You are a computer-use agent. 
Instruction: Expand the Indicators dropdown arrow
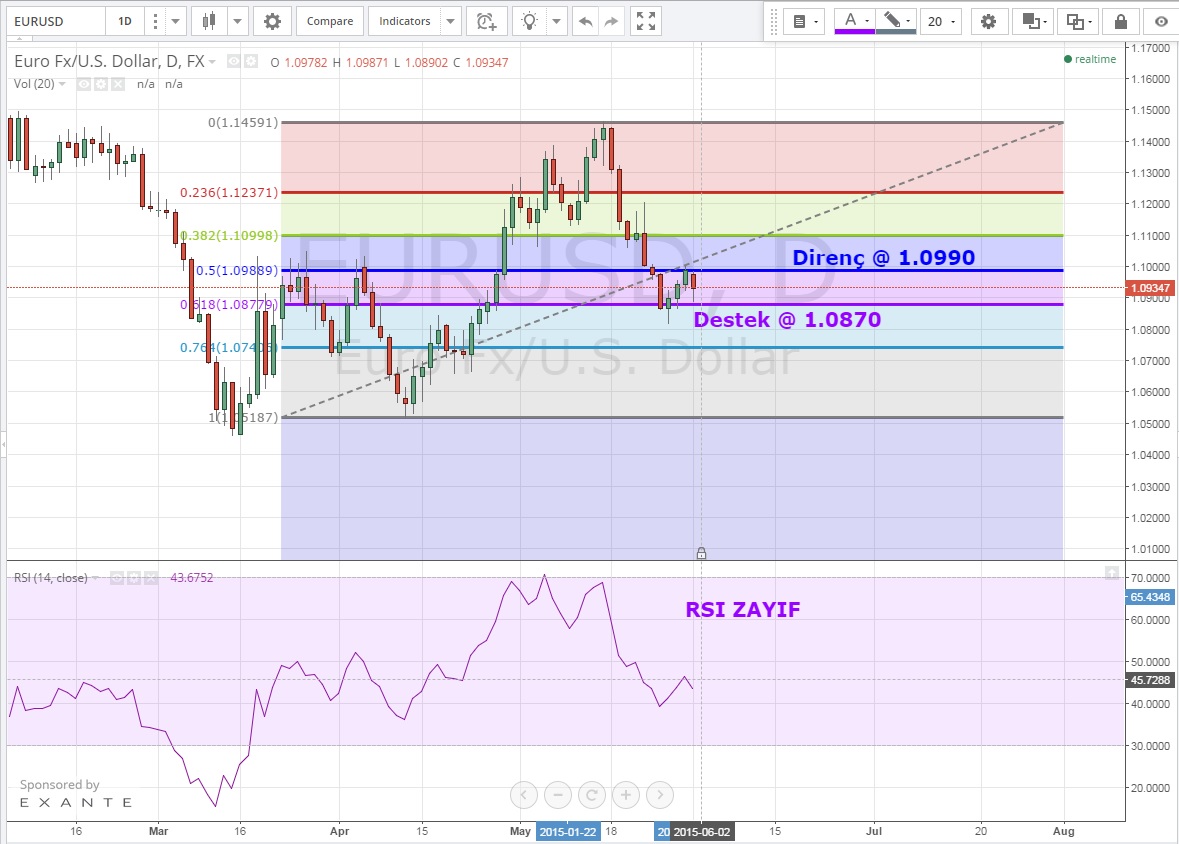450,21
